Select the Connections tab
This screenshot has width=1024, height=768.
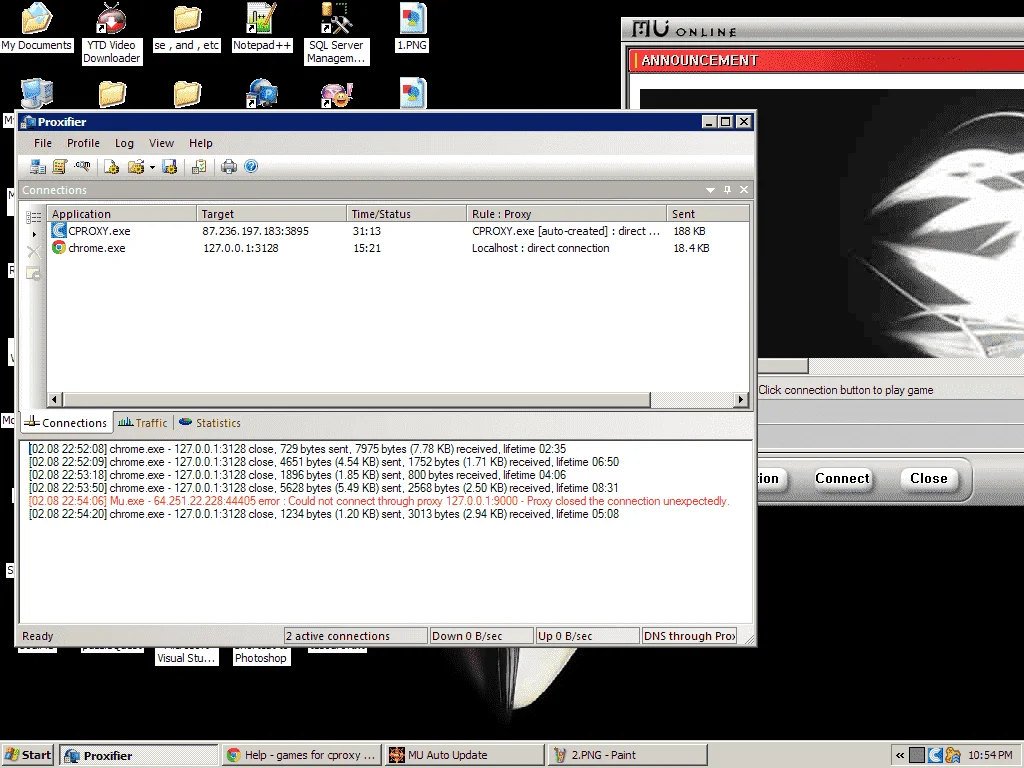[66, 423]
